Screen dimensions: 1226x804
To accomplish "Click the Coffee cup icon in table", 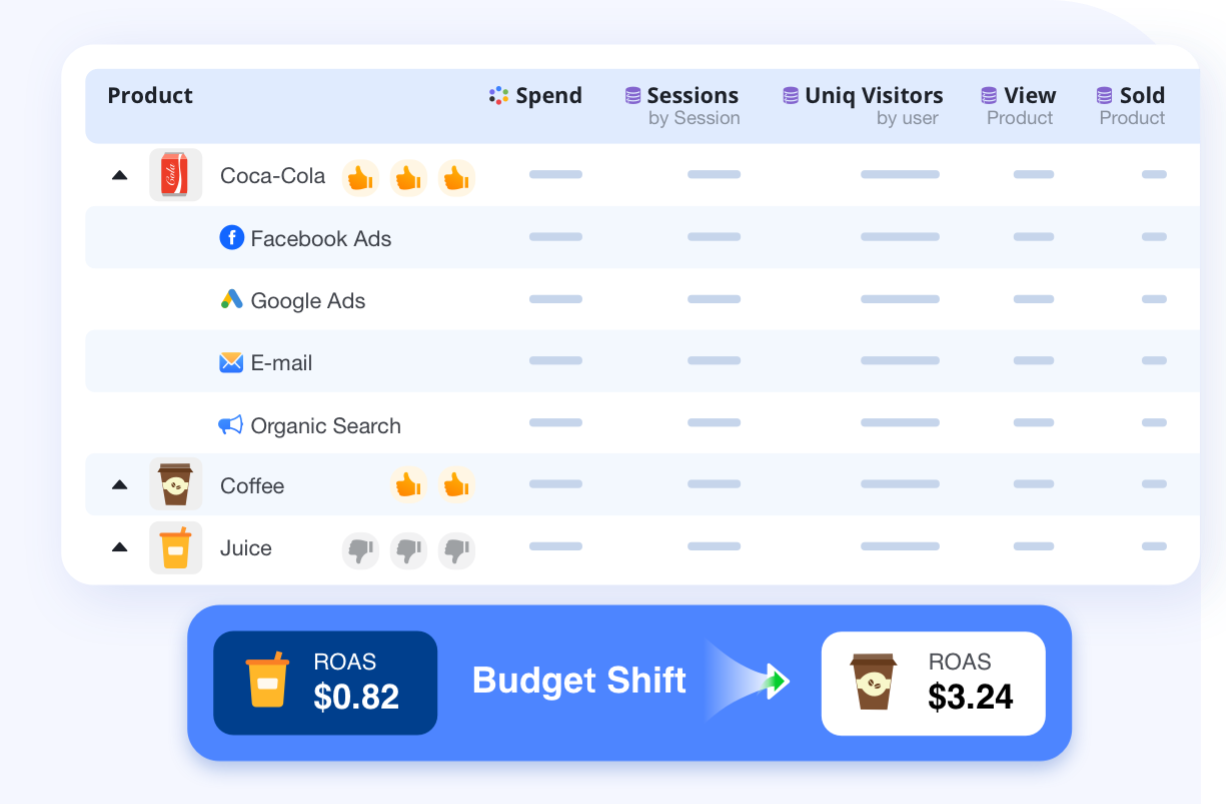I will (x=175, y=485).
